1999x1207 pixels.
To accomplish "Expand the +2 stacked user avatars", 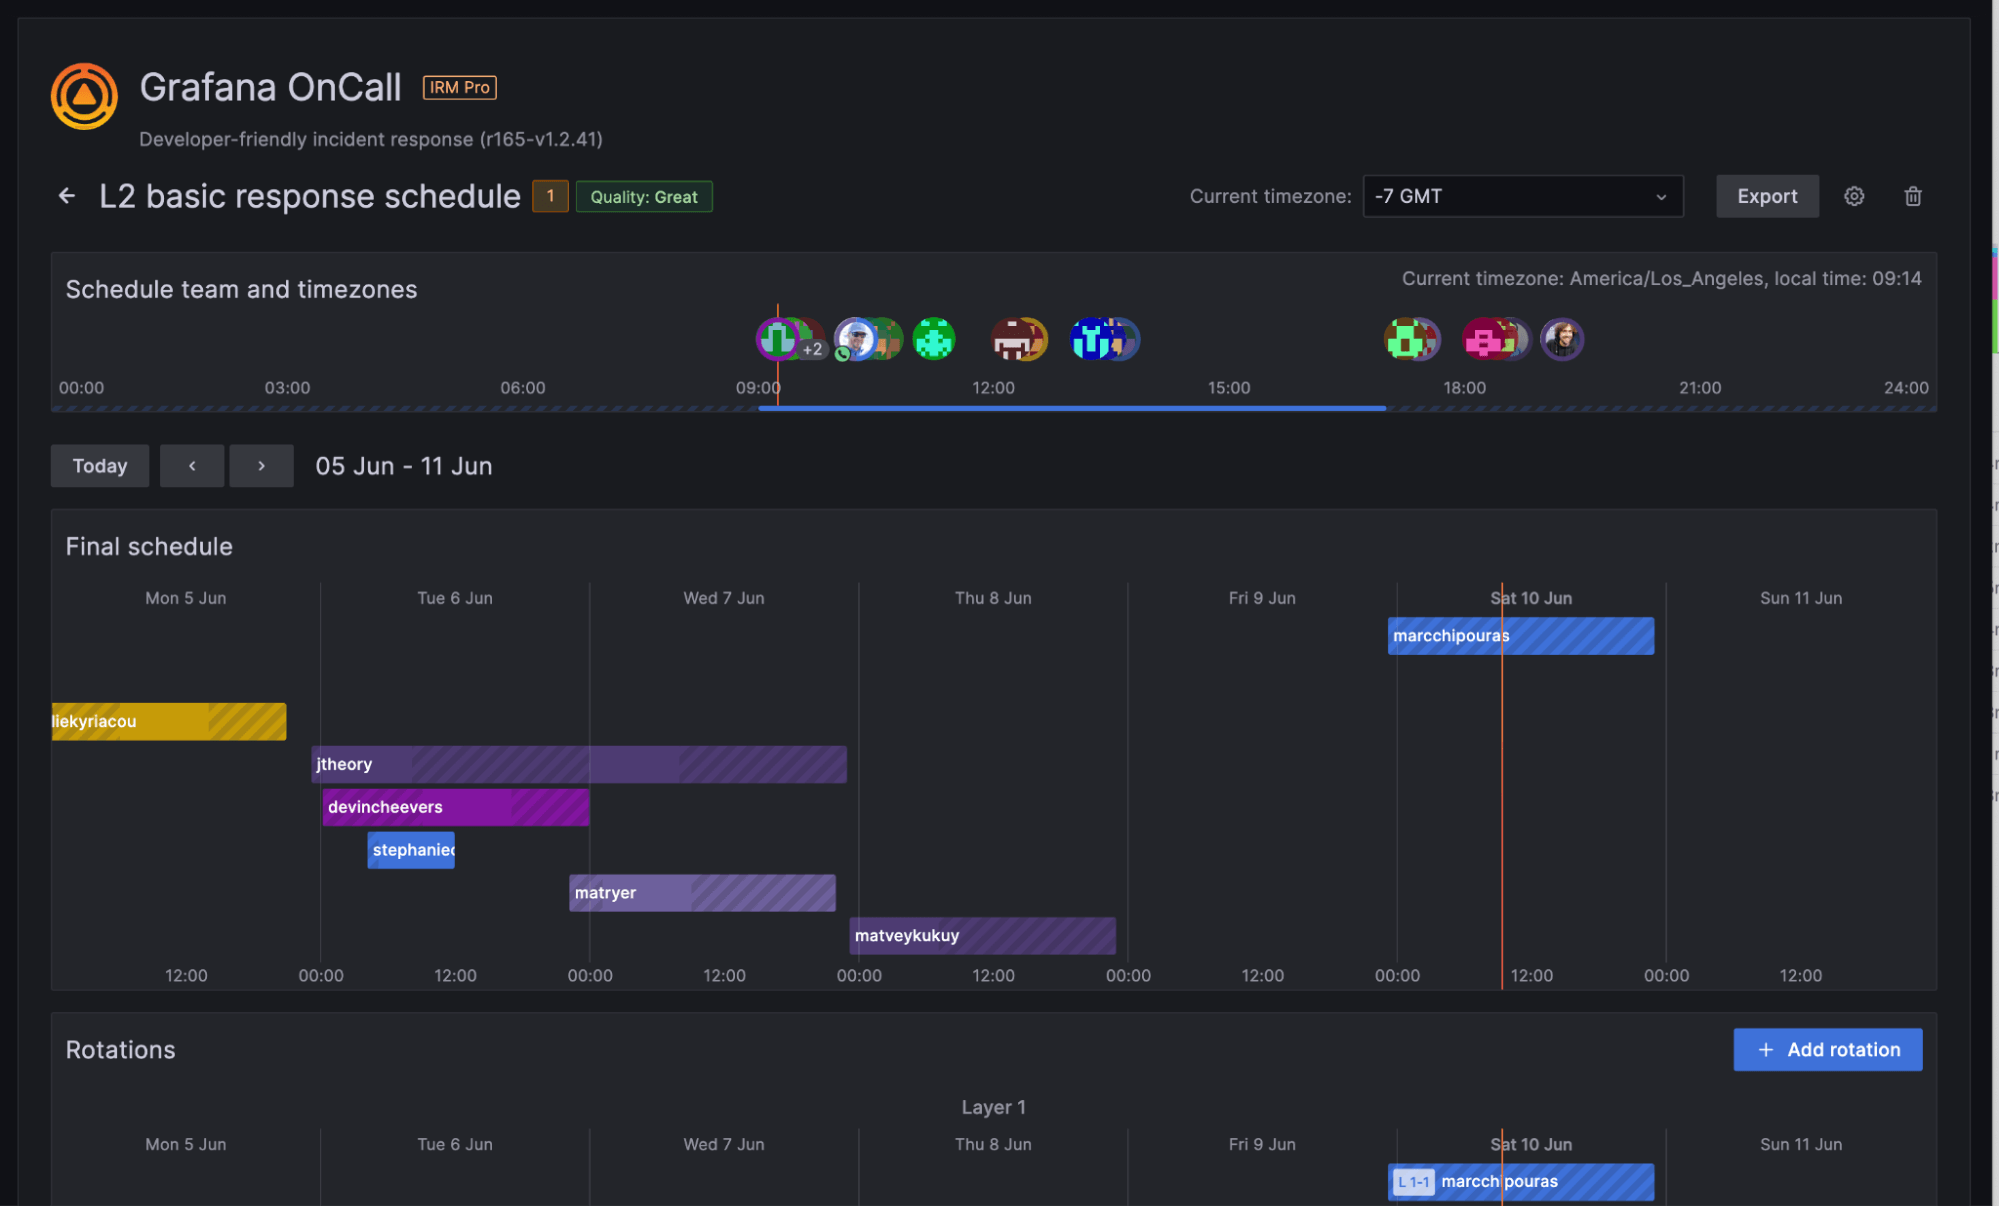I will tap(812, 349).
